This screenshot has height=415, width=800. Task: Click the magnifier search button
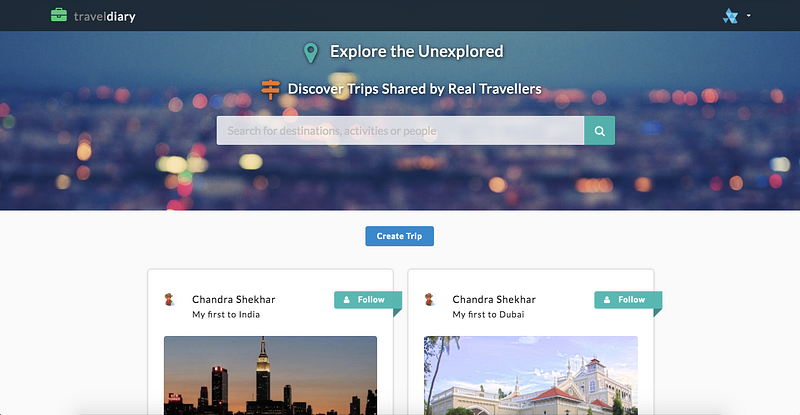[x=599, y=131]
